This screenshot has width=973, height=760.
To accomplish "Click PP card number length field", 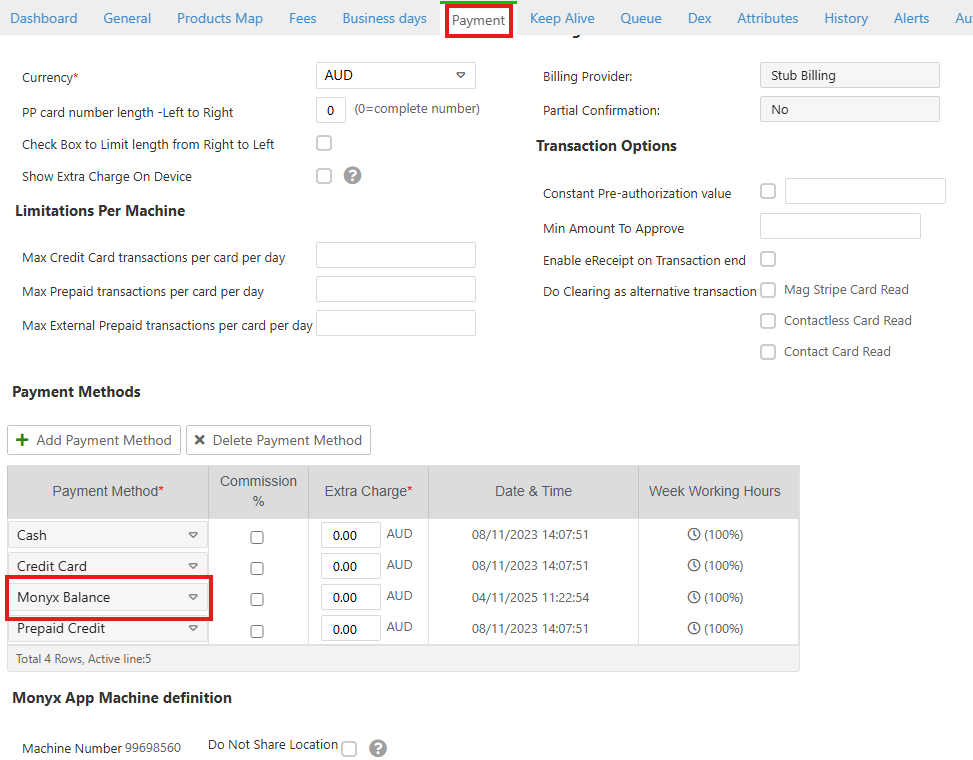I will pyautogui.click(x=331, y=110).
